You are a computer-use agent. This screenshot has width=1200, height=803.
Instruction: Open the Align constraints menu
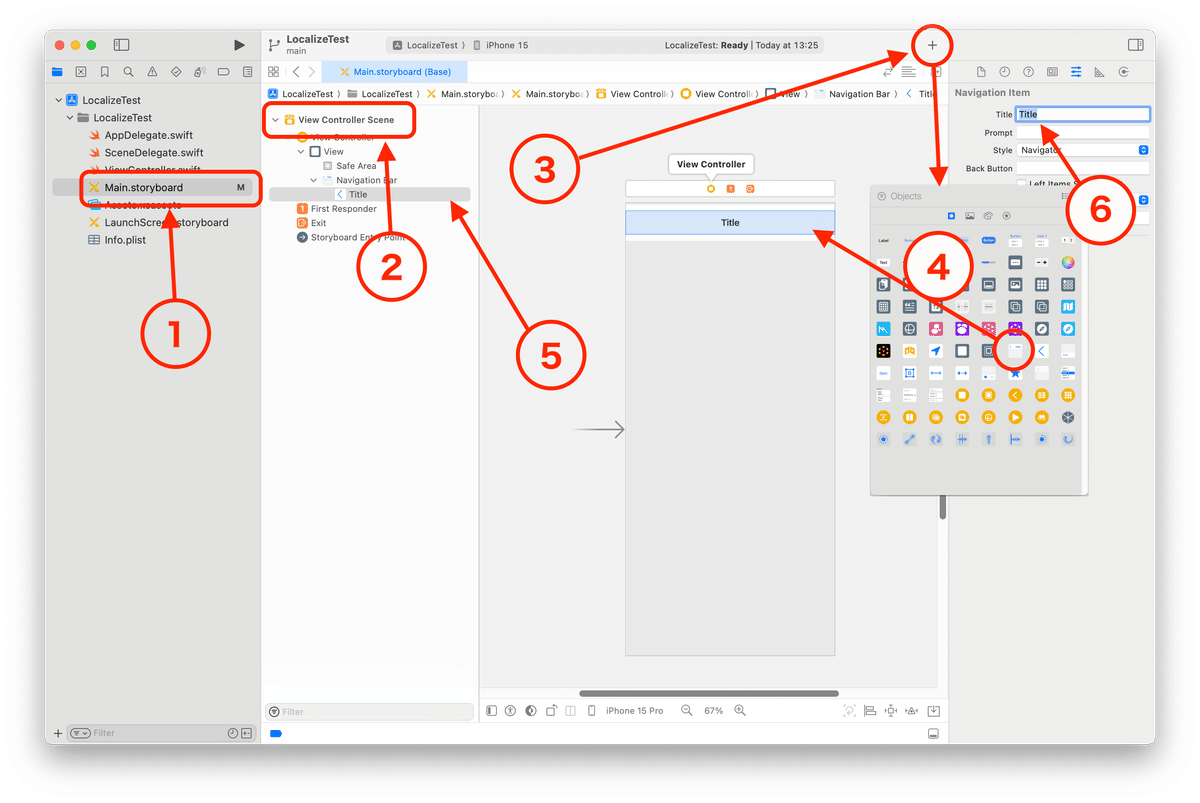(x=870, y=711)
